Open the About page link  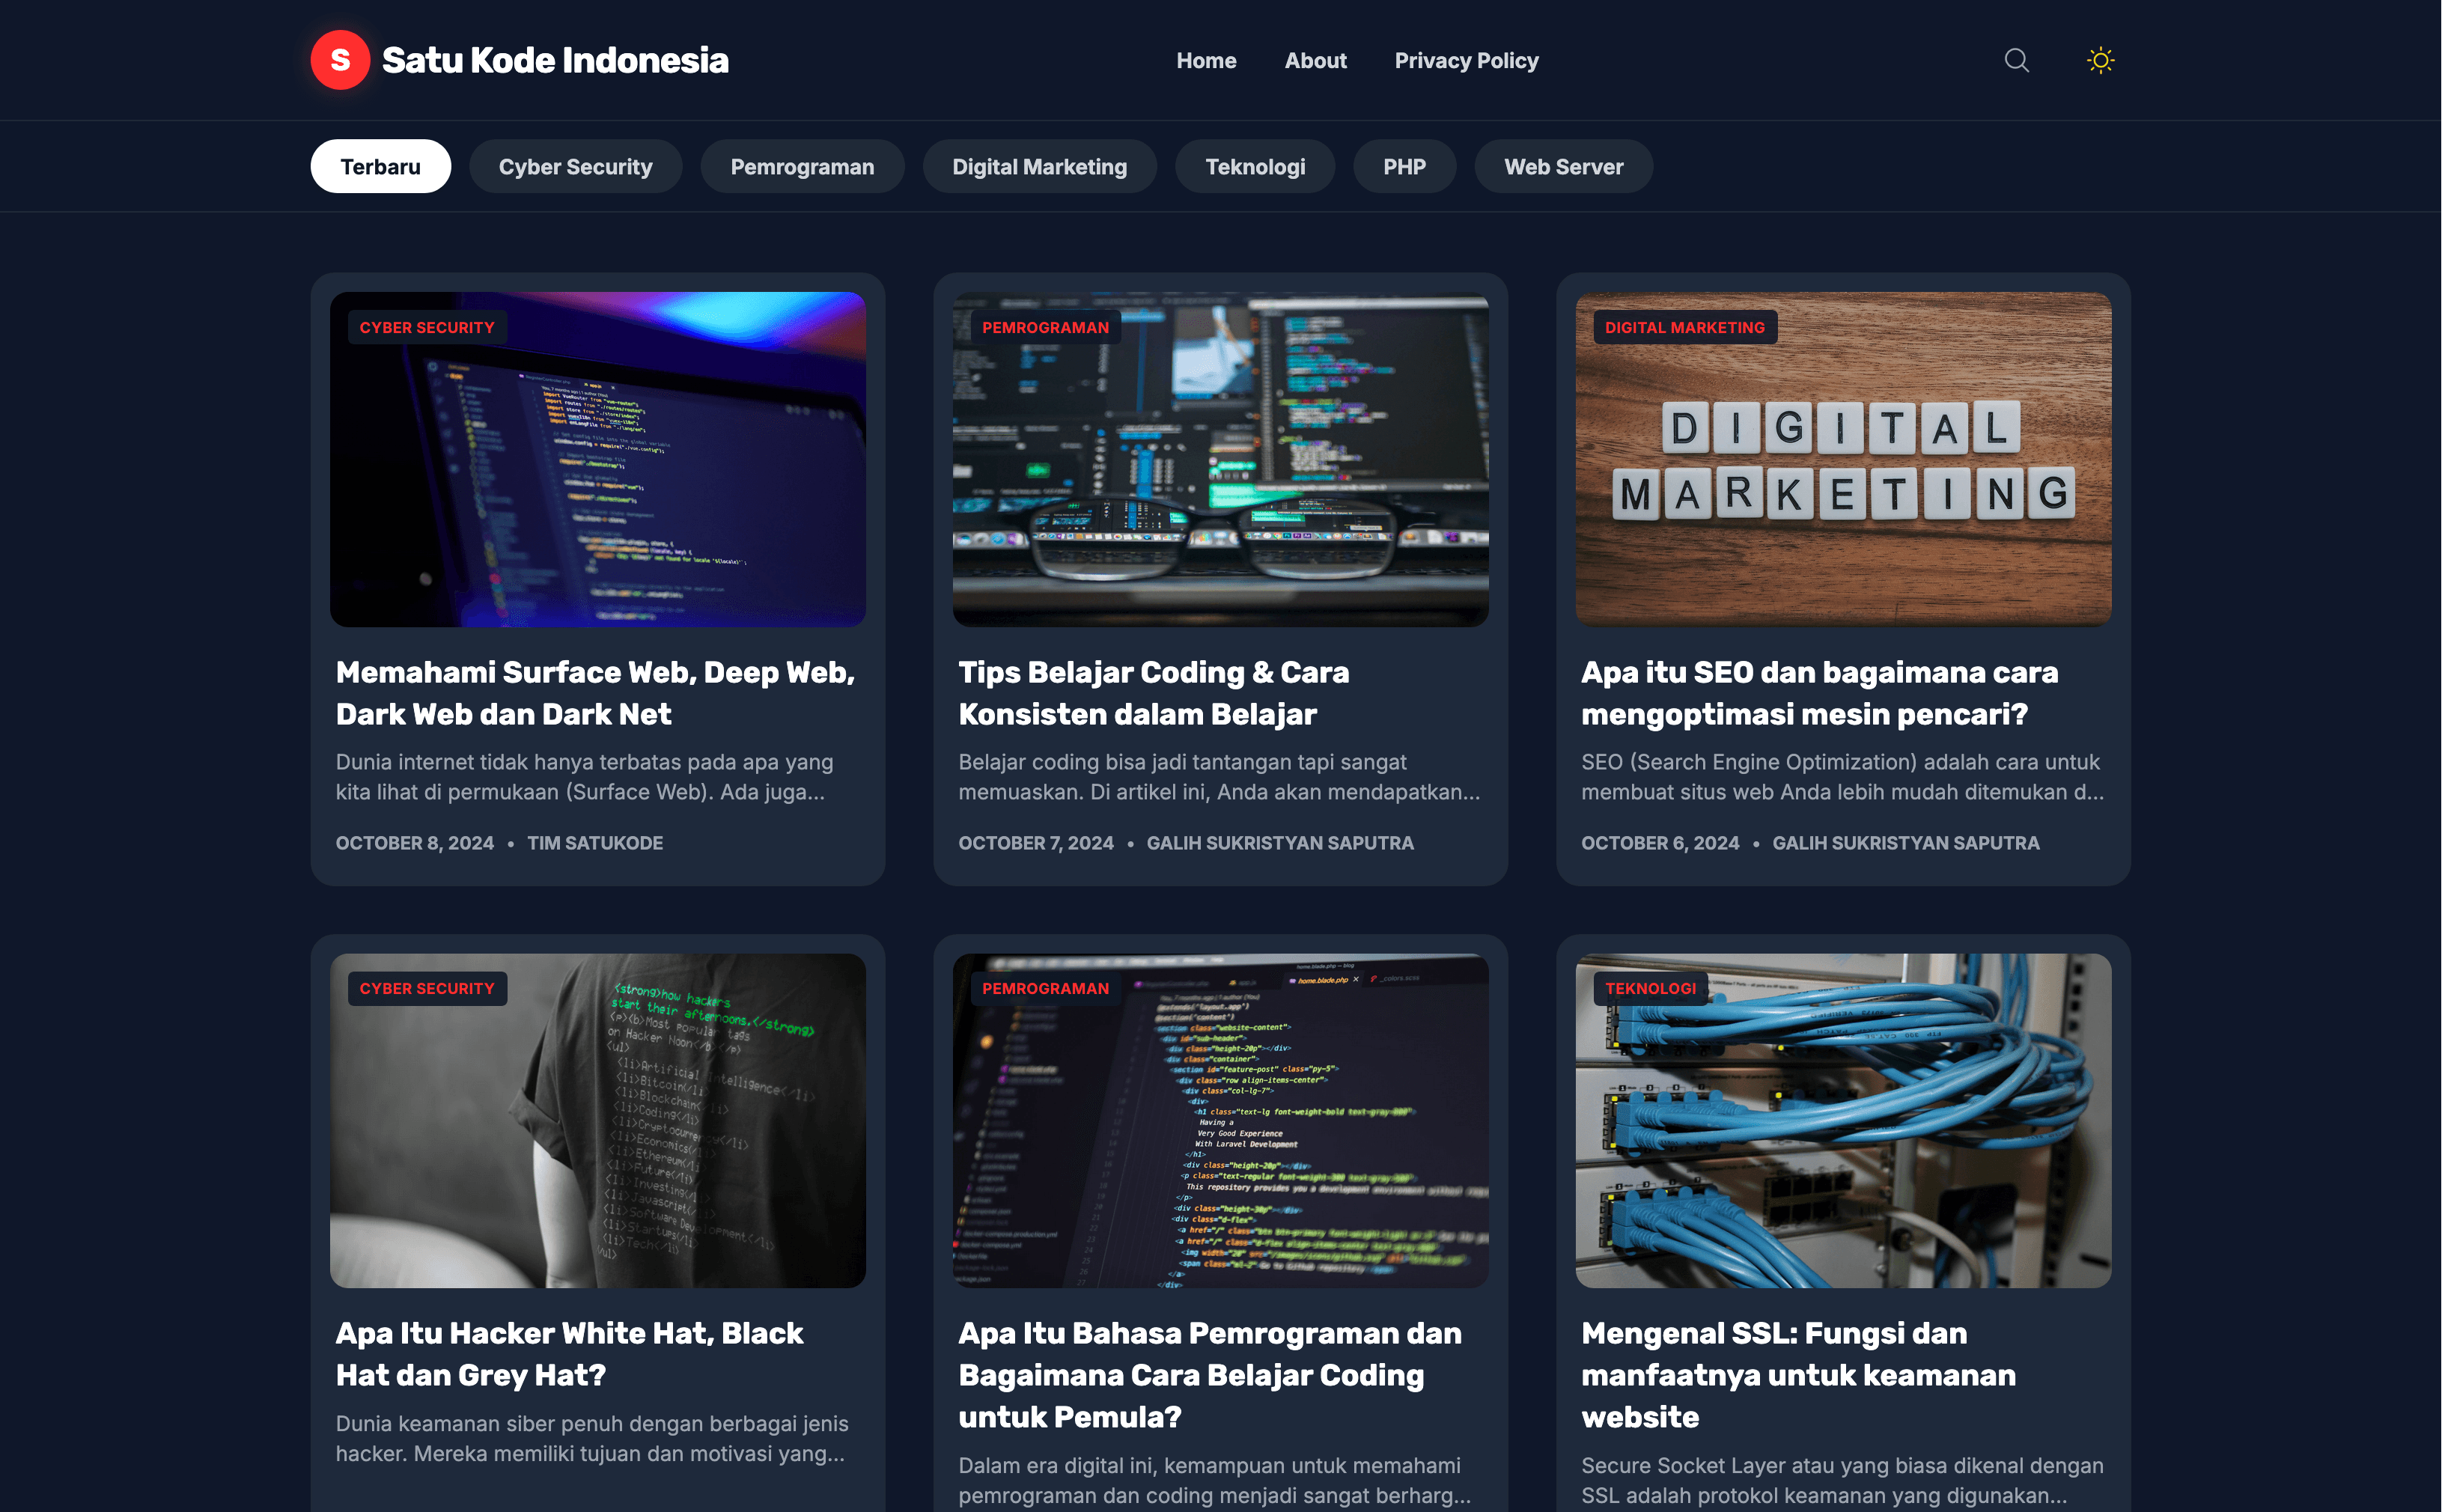click(x=1315, y=61)
